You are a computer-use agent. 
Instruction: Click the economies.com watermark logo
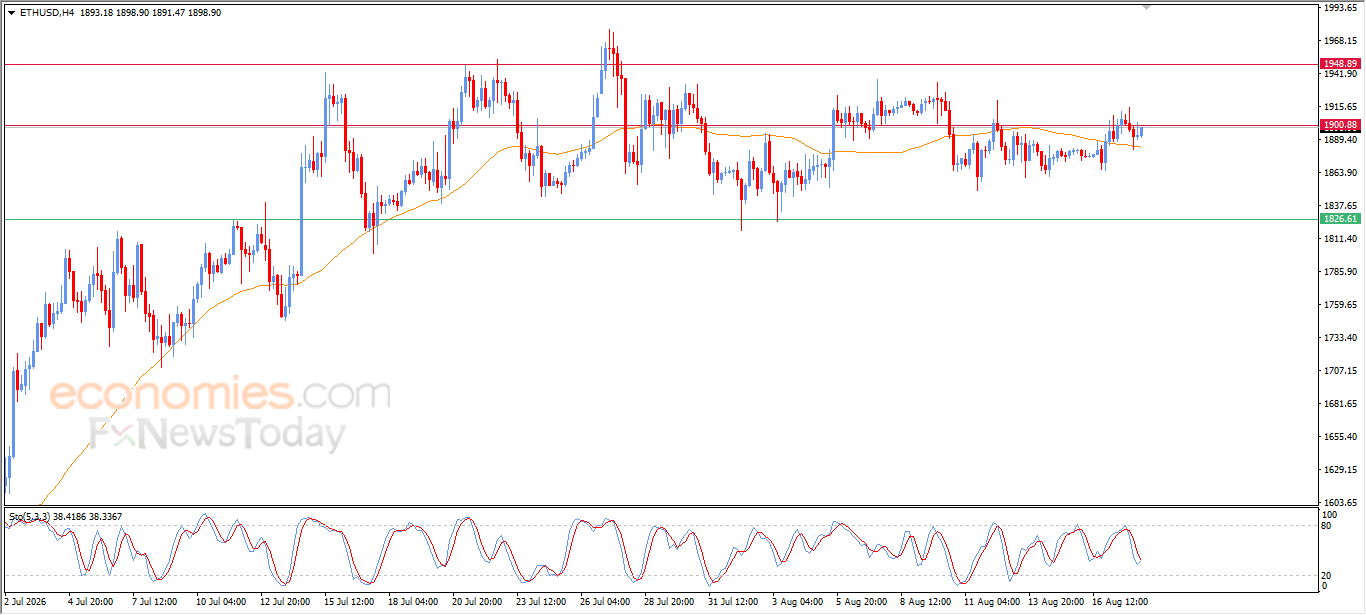tap(220, 394)
